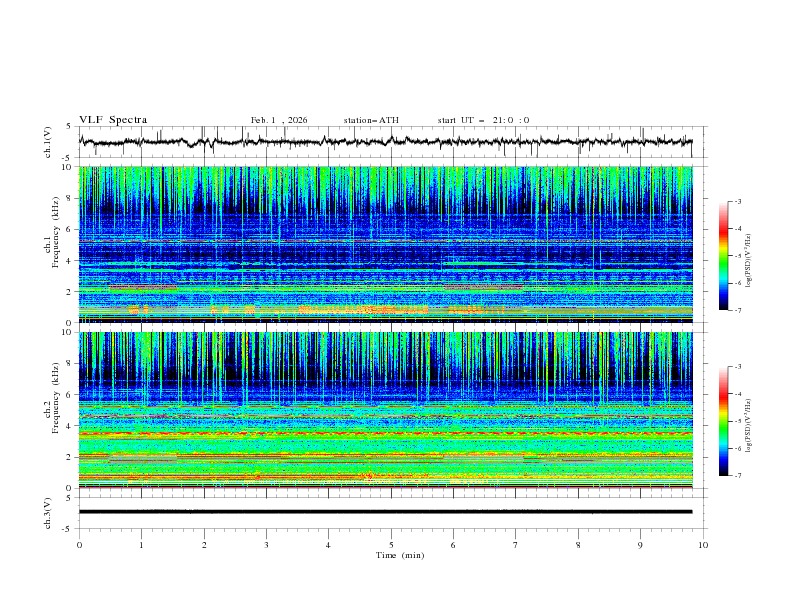Click the 'start UT = 21:0 :0' text
The width and height of the screenshot is (792, 612).
click(x=483, y=120)
